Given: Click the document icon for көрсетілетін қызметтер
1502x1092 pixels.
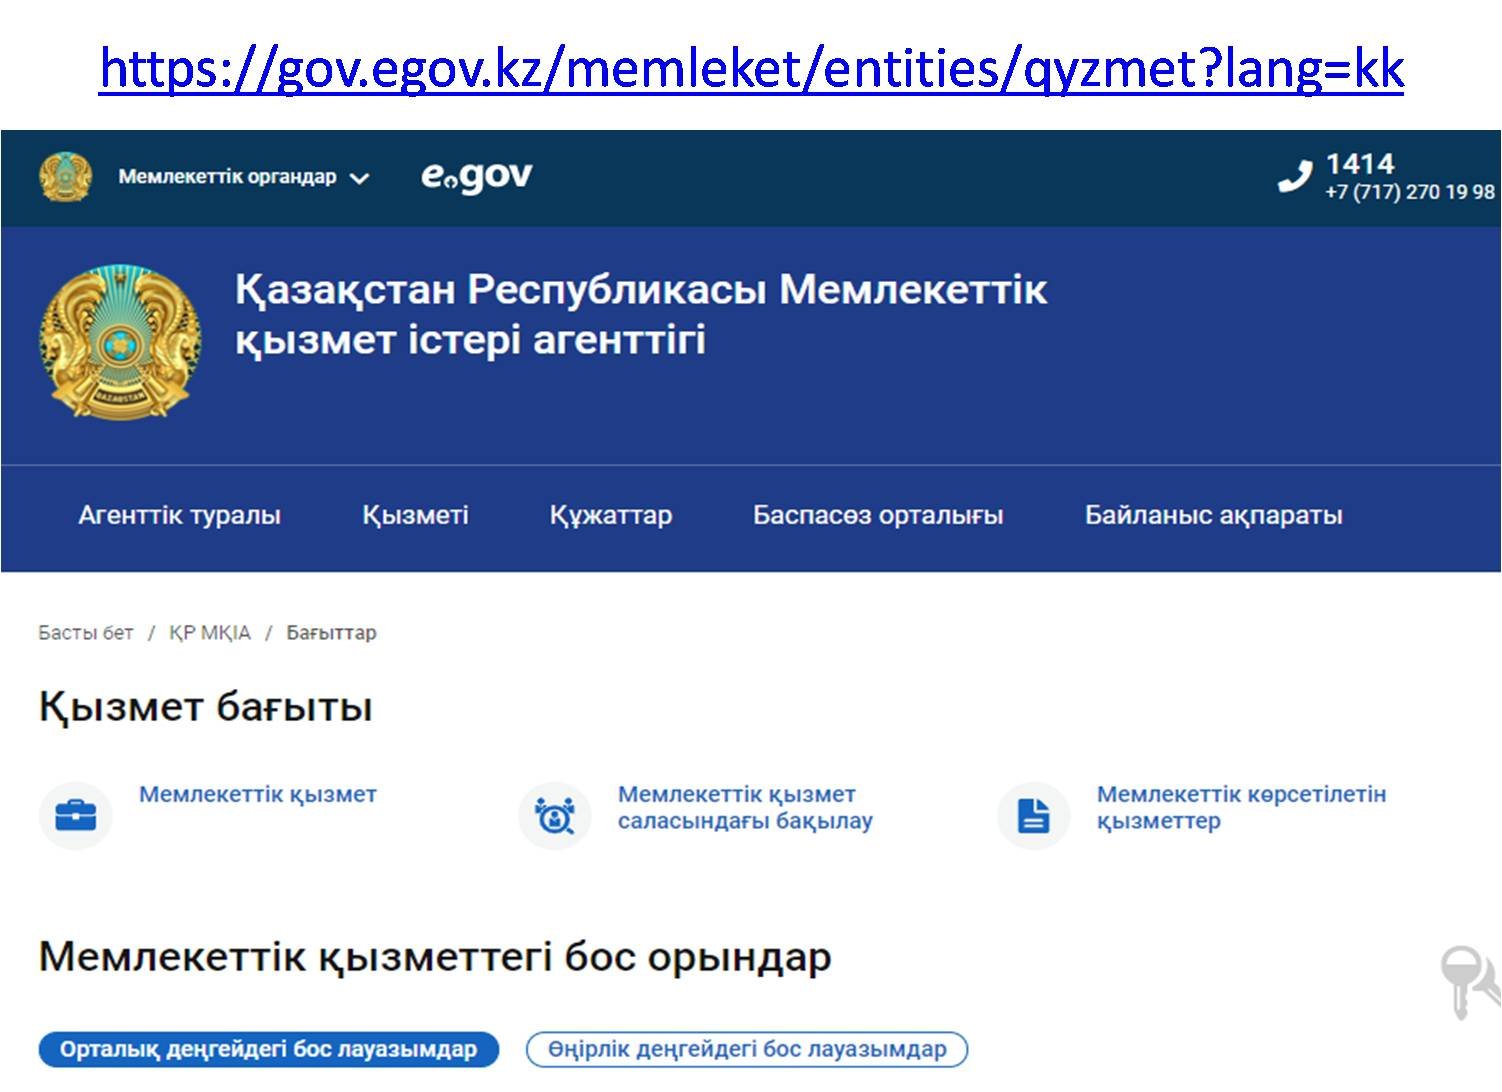Looking at the screenshot, I should pyautogui.click(x=1034, y=816).
